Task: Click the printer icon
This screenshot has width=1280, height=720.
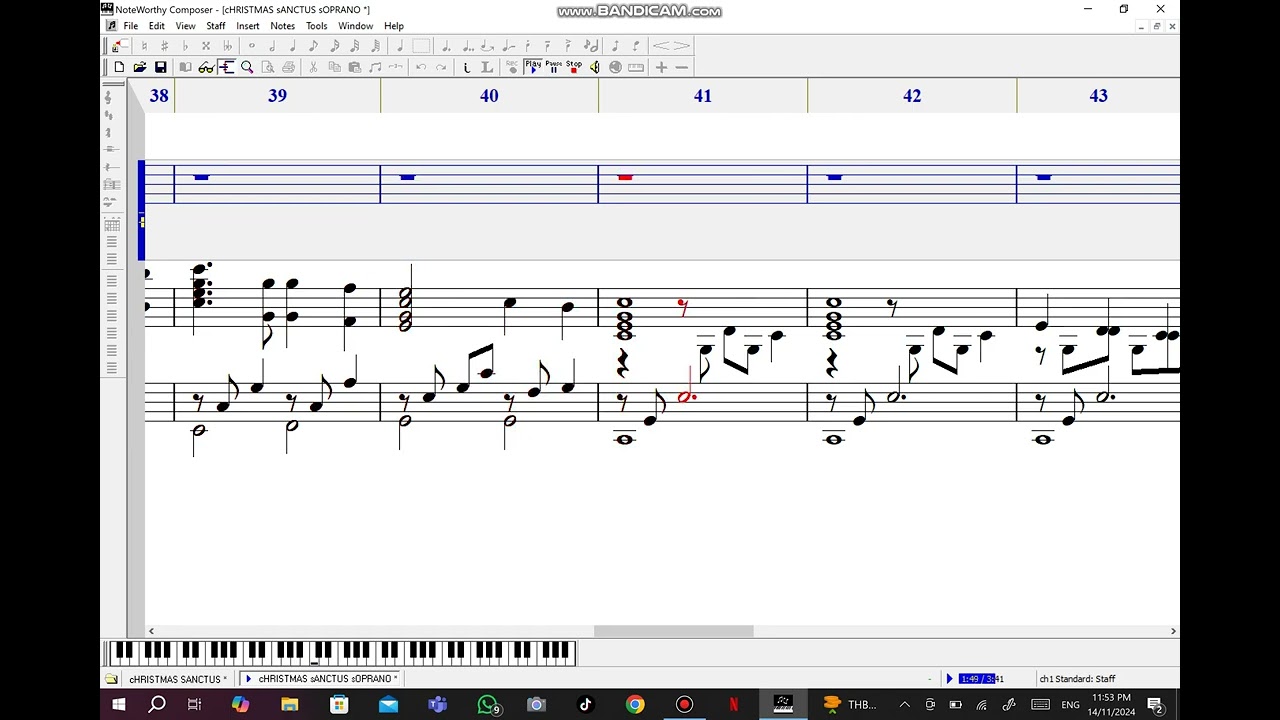Action: [288, 67]
